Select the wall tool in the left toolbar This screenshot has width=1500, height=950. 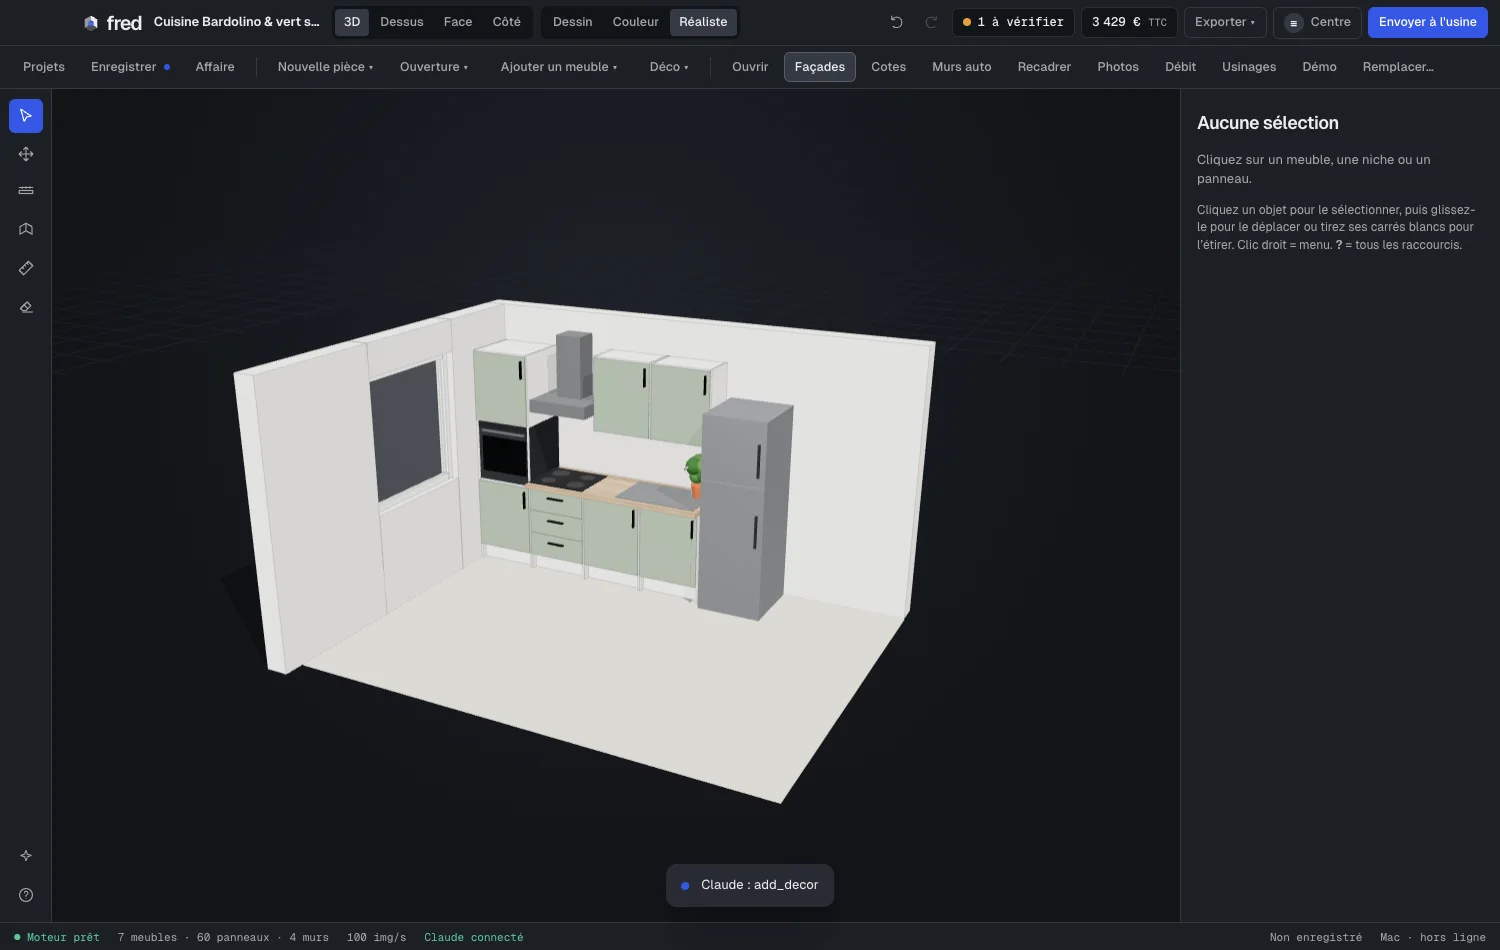pos(26,191)
